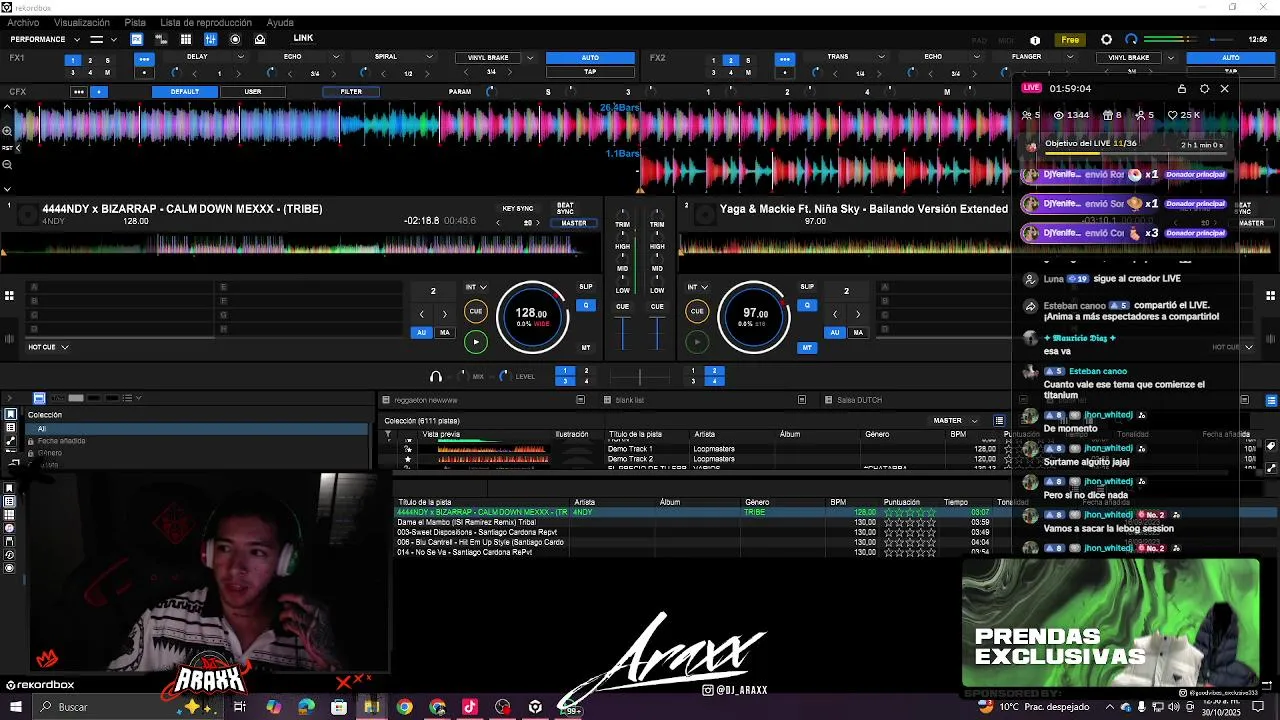Open the Visualización menu
Viewport: 1280px width, 720px height.
(x=82, y=22)
